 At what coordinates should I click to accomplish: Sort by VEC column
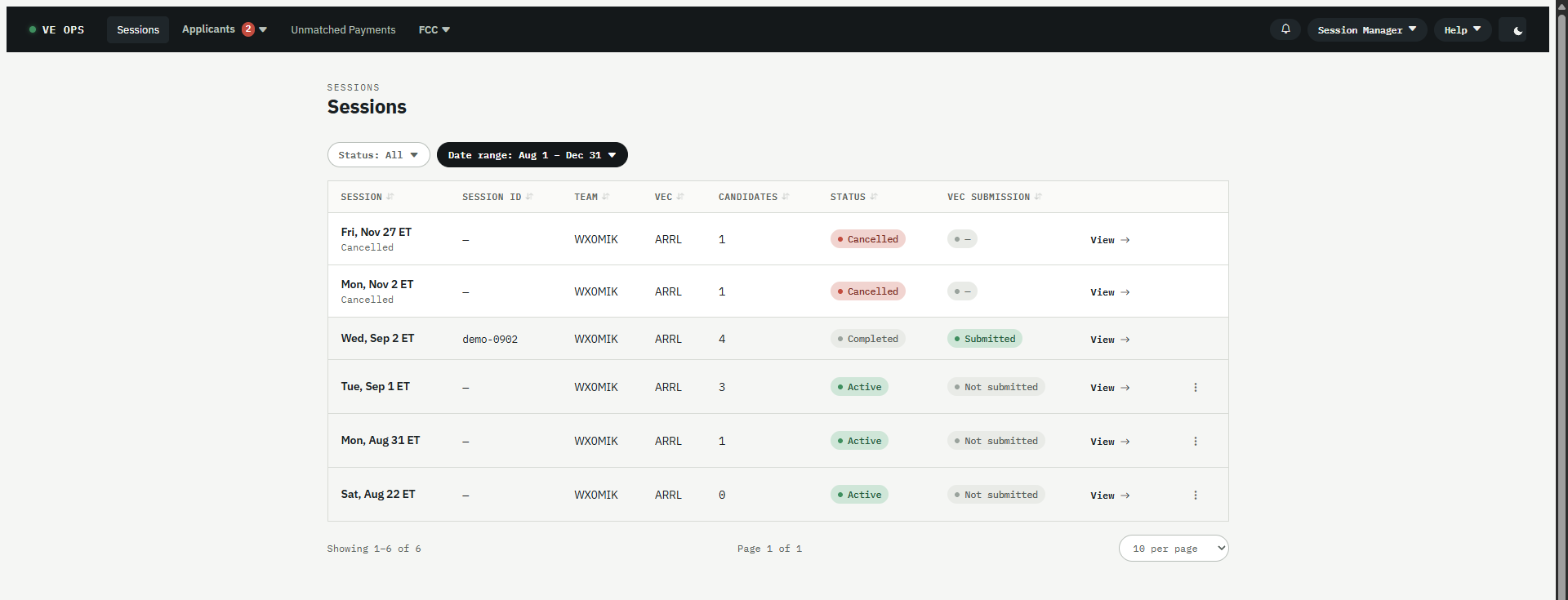(669, 197)
